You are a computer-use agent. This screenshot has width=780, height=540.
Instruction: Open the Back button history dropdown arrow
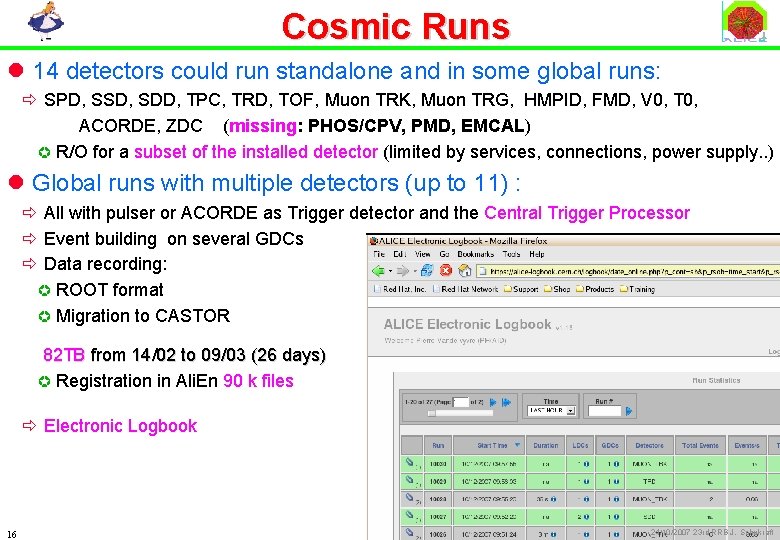point(390,271)
